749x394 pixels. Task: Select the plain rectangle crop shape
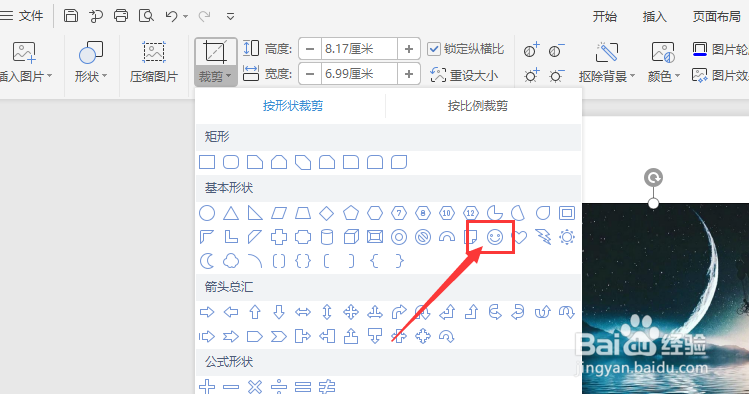[207, 162]
